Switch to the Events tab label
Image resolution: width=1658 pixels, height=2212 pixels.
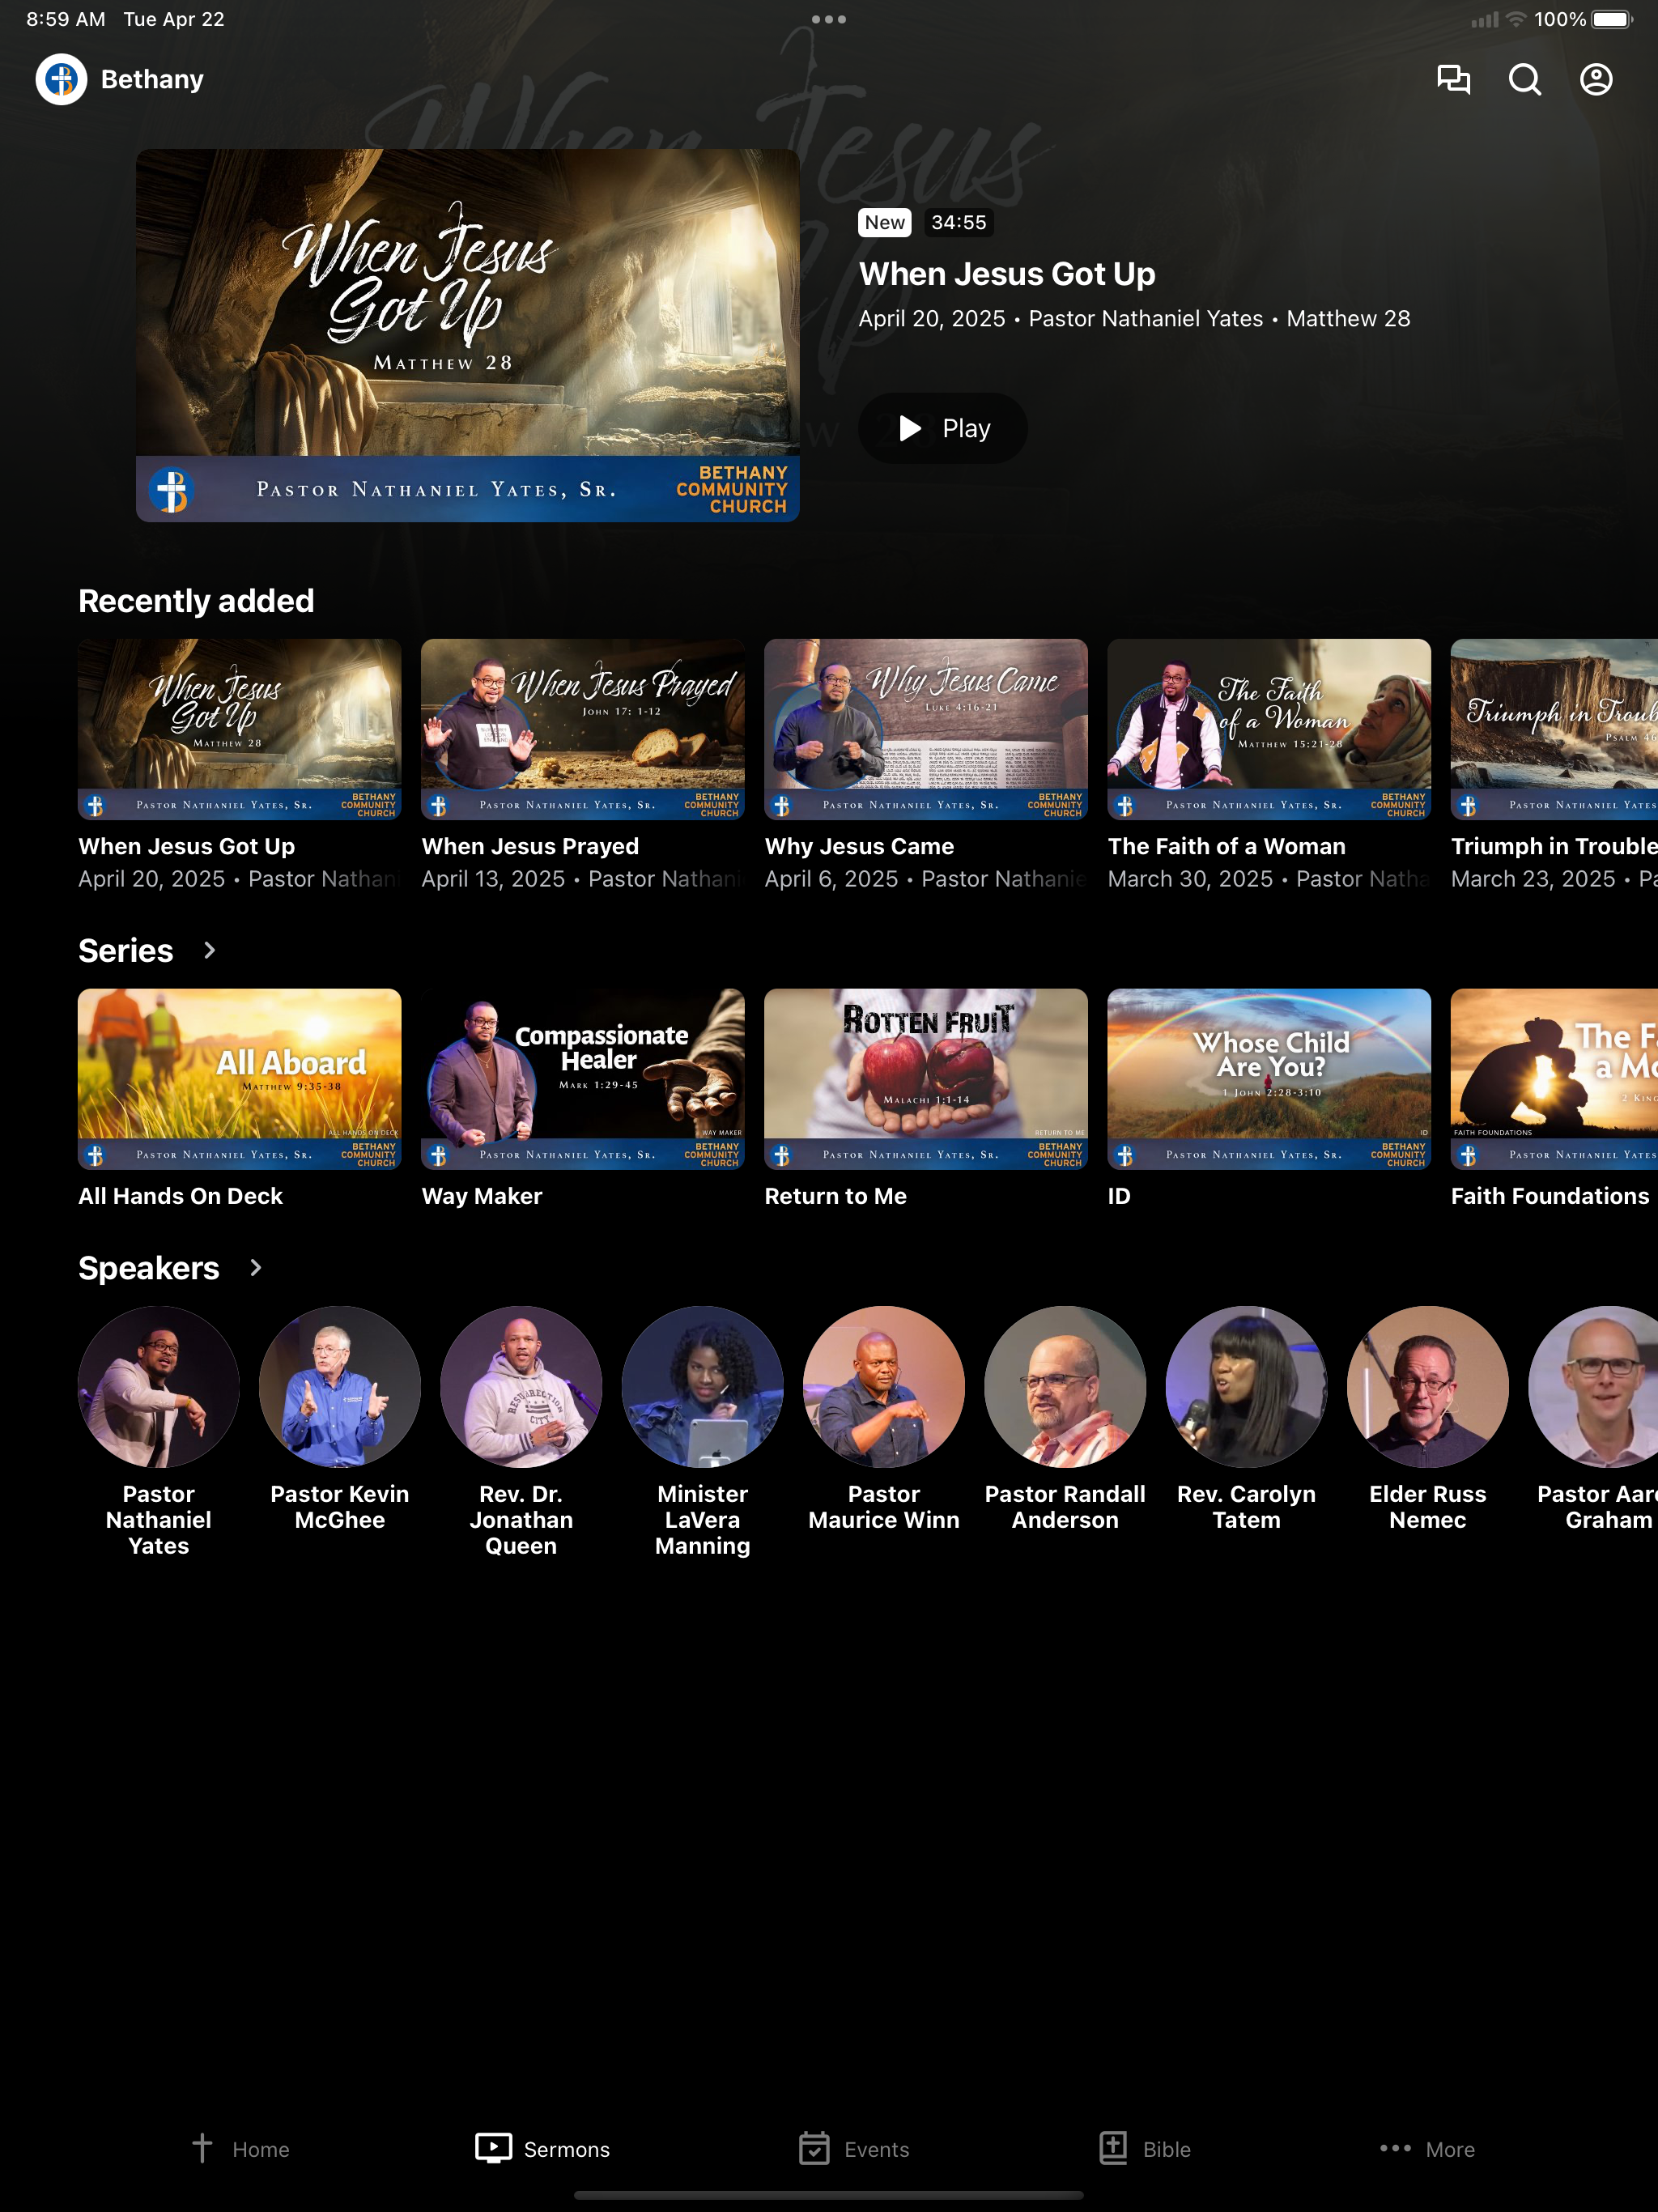(877, 2149)
